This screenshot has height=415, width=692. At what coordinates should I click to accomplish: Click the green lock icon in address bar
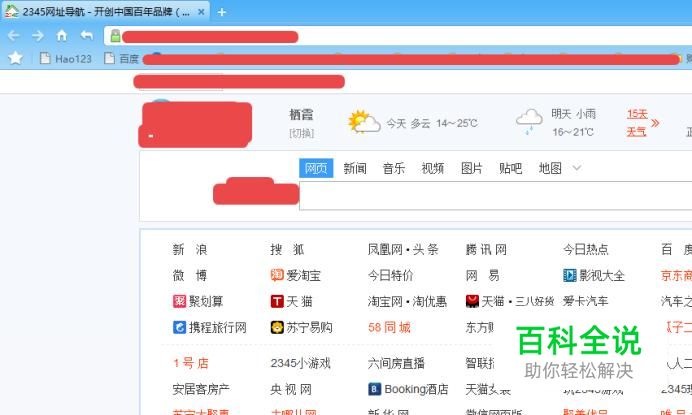coord(115,36)
